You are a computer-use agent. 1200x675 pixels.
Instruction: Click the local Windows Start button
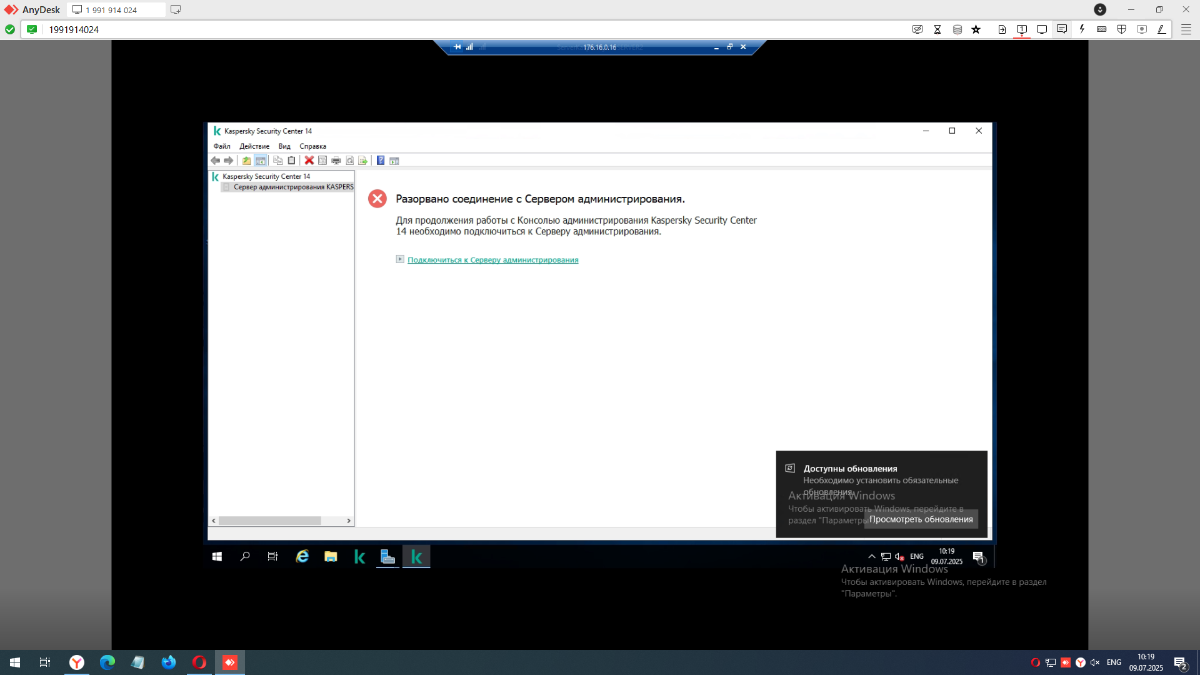(x=15, y=662)
